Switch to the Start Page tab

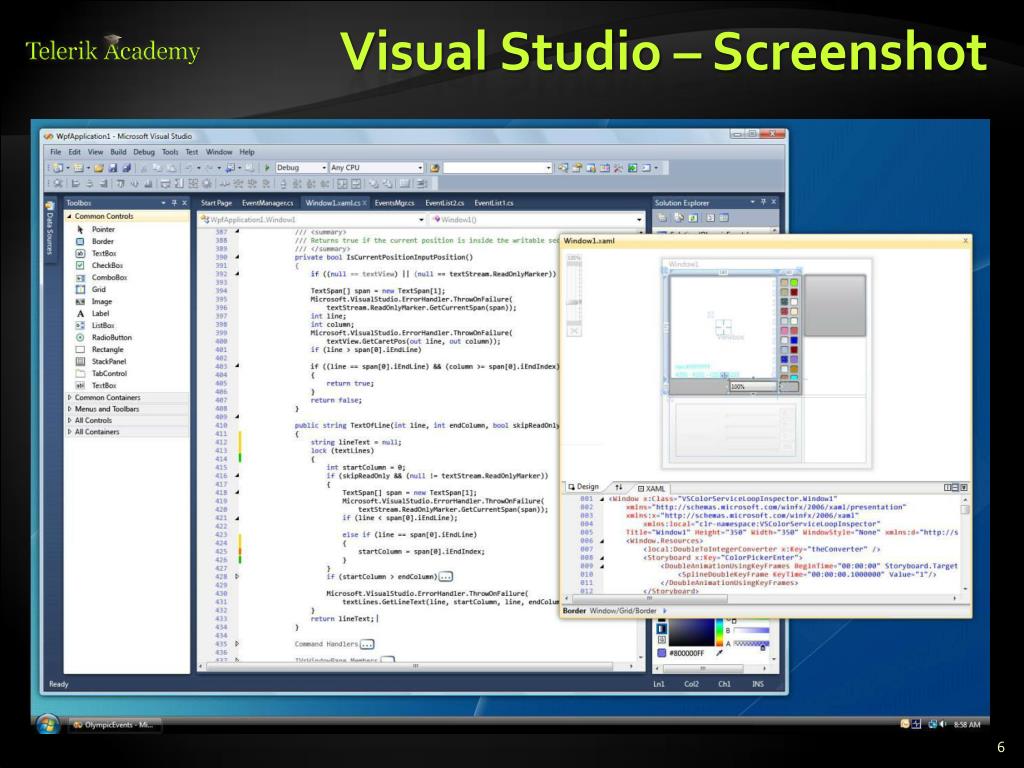[216, 203]
